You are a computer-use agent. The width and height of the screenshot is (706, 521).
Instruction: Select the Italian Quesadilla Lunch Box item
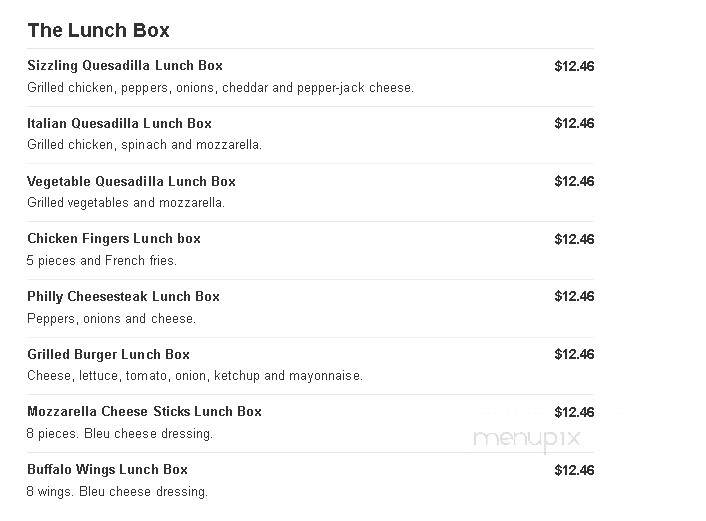(119, 123)
